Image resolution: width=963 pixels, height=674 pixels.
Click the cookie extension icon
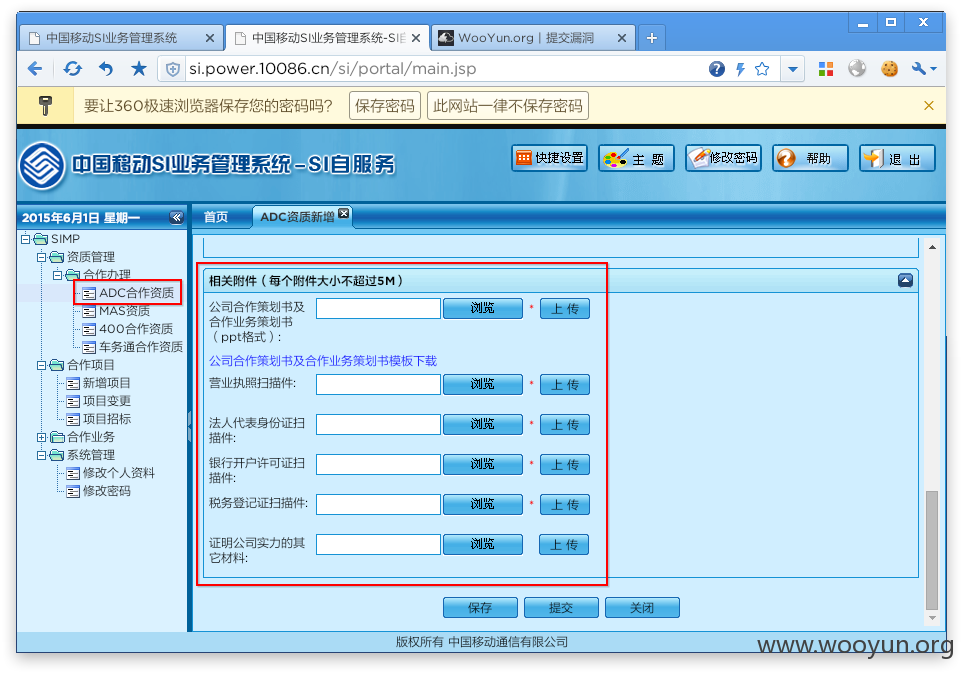click(889, 69)
